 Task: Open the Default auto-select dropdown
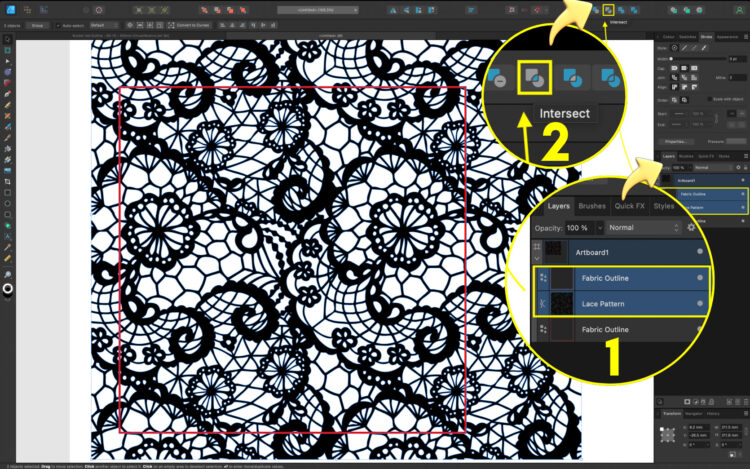[x=102, y=23]
